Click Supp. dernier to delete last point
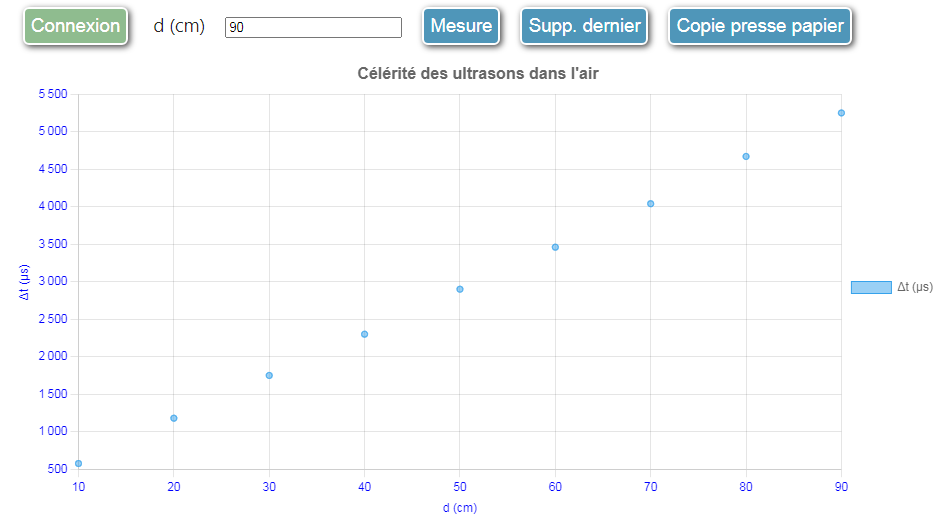Viewport: 949px width, 524px height. (584, 26)
